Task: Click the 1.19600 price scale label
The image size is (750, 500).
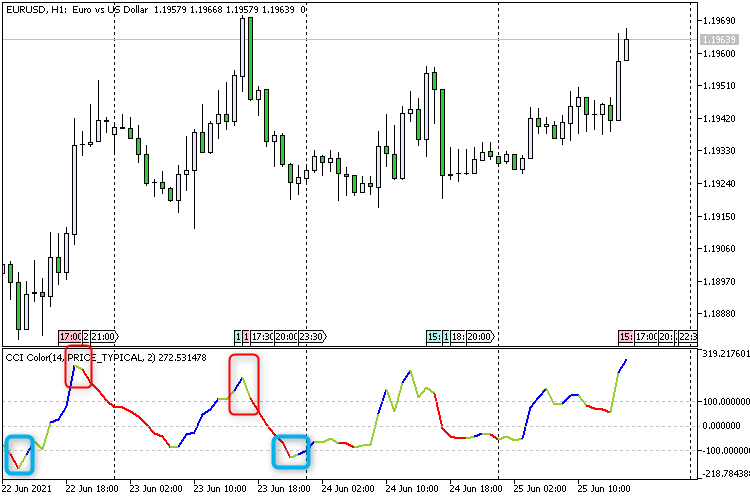Action: [x=719, y=54]
